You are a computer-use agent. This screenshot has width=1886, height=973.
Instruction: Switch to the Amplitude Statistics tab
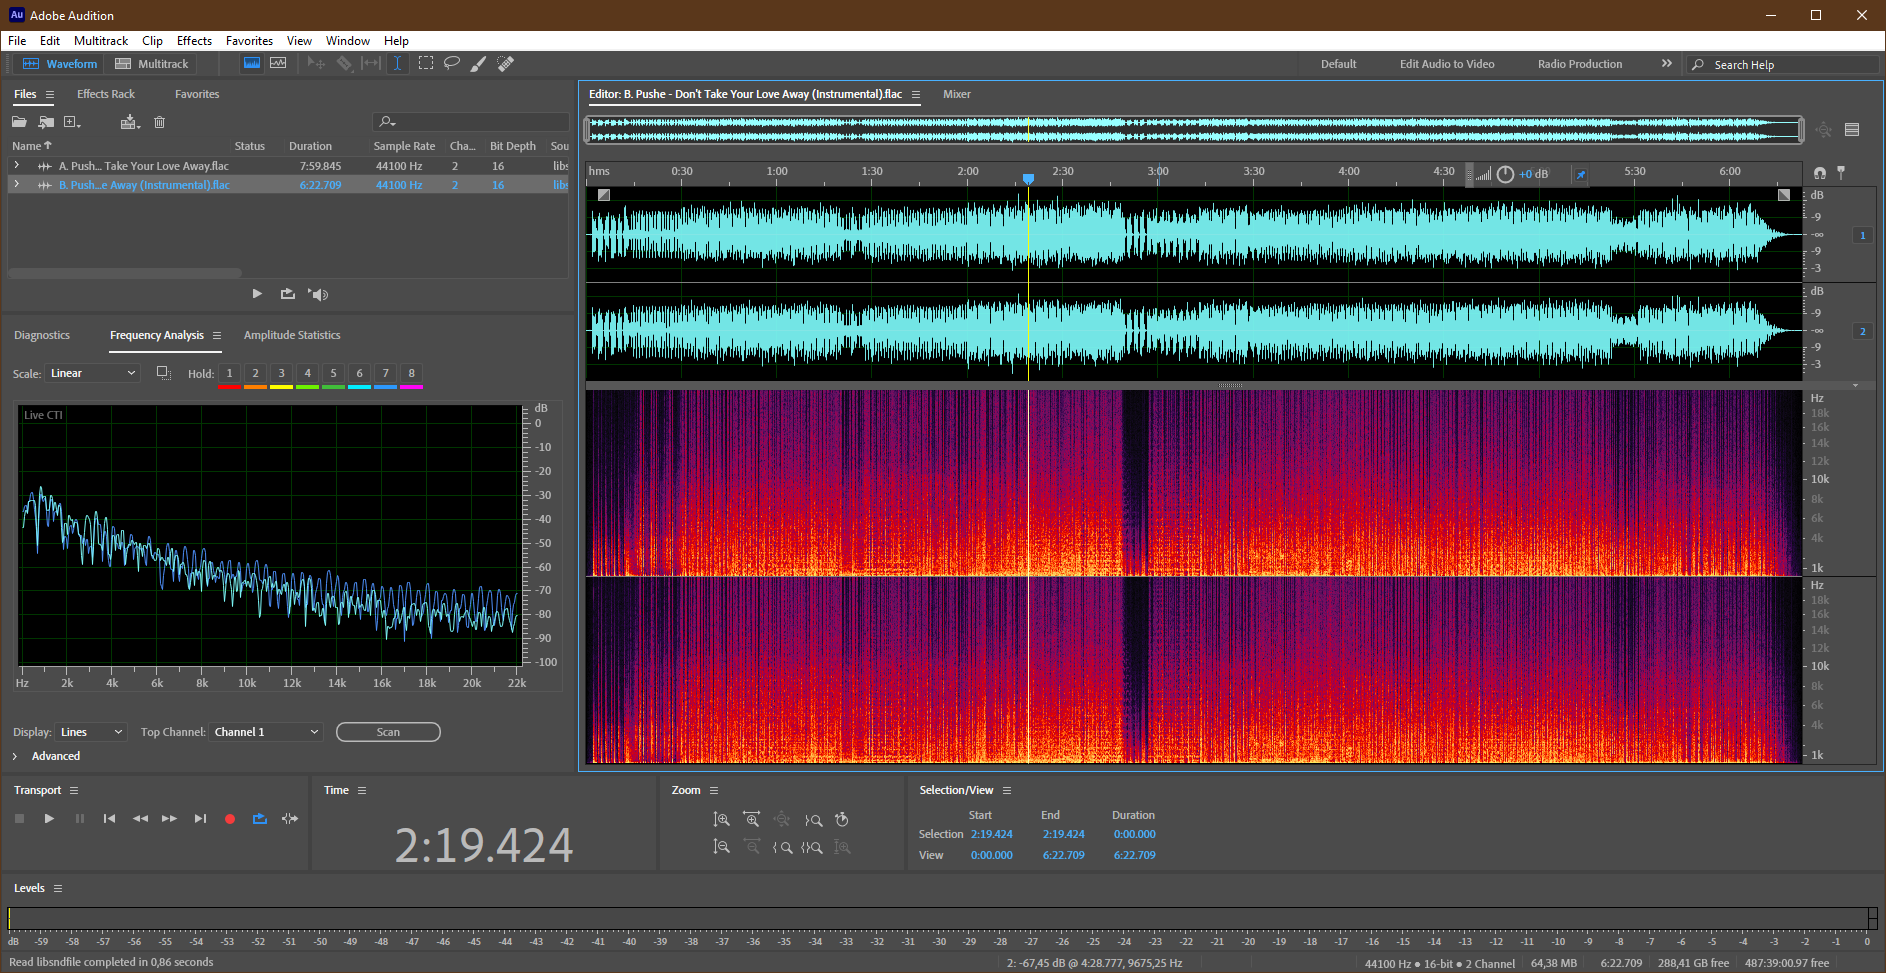292,335
